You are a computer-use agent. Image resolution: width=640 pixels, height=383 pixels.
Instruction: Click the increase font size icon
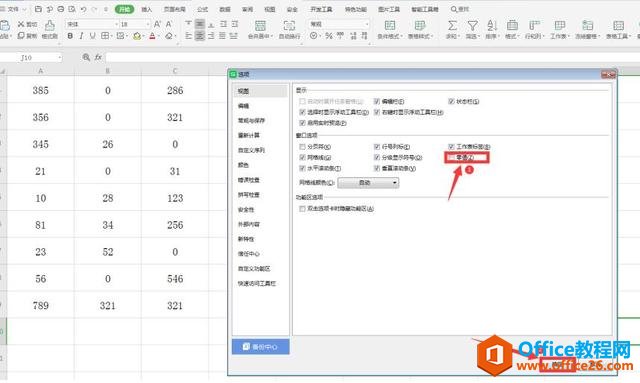pos(157,24)
